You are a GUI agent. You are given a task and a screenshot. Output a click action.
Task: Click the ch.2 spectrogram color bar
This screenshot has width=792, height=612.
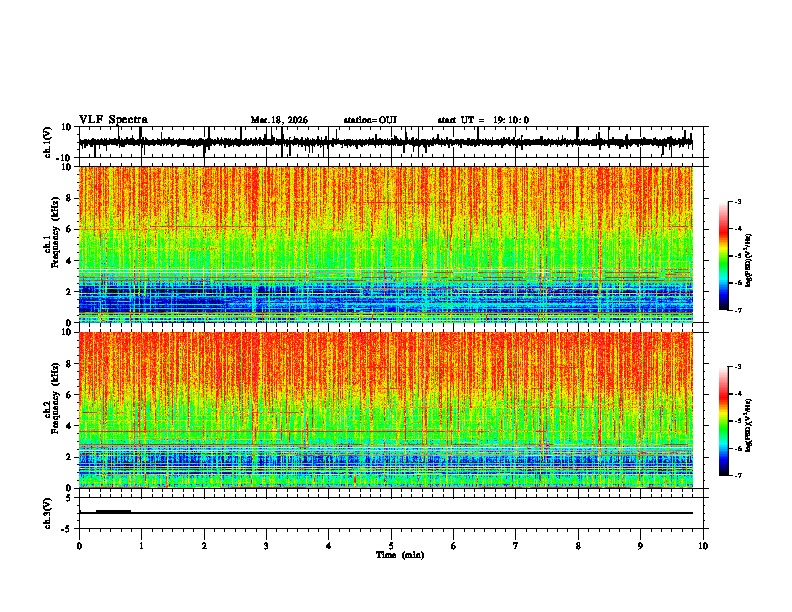click(723, 421)
